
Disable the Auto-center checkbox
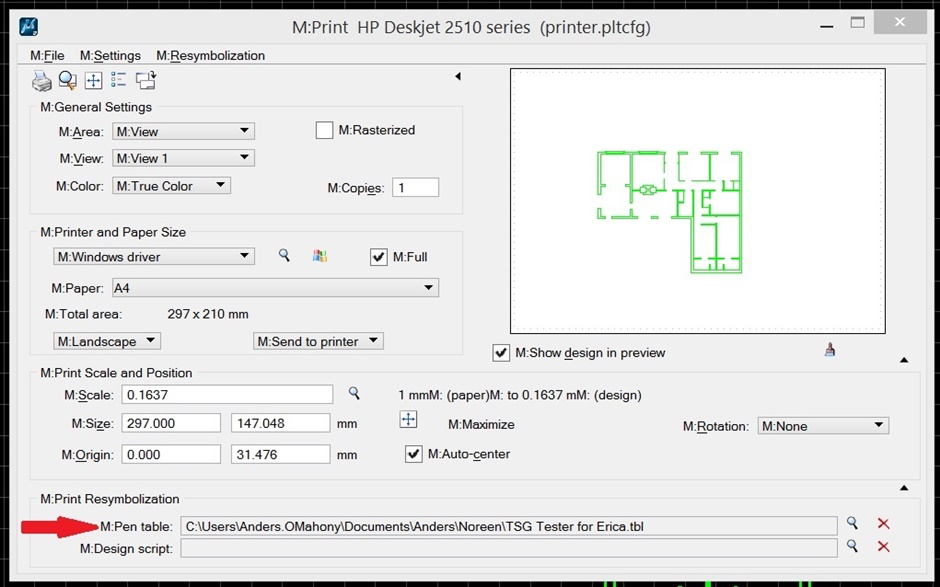414,454
